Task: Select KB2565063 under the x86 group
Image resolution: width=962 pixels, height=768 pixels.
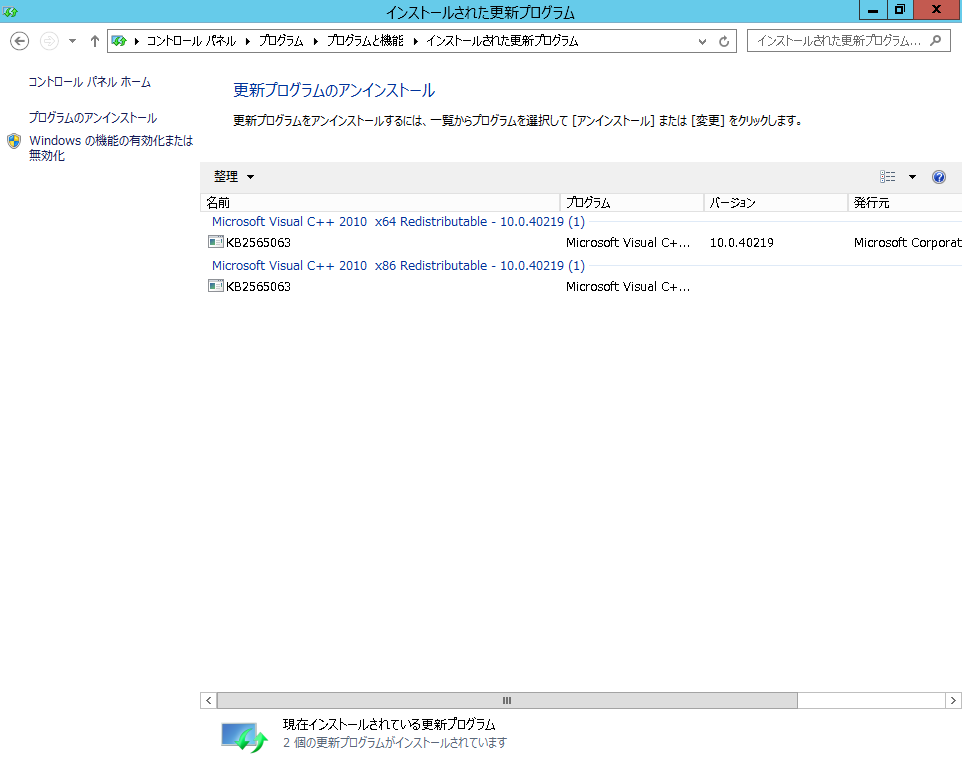Action: [258, 286]
